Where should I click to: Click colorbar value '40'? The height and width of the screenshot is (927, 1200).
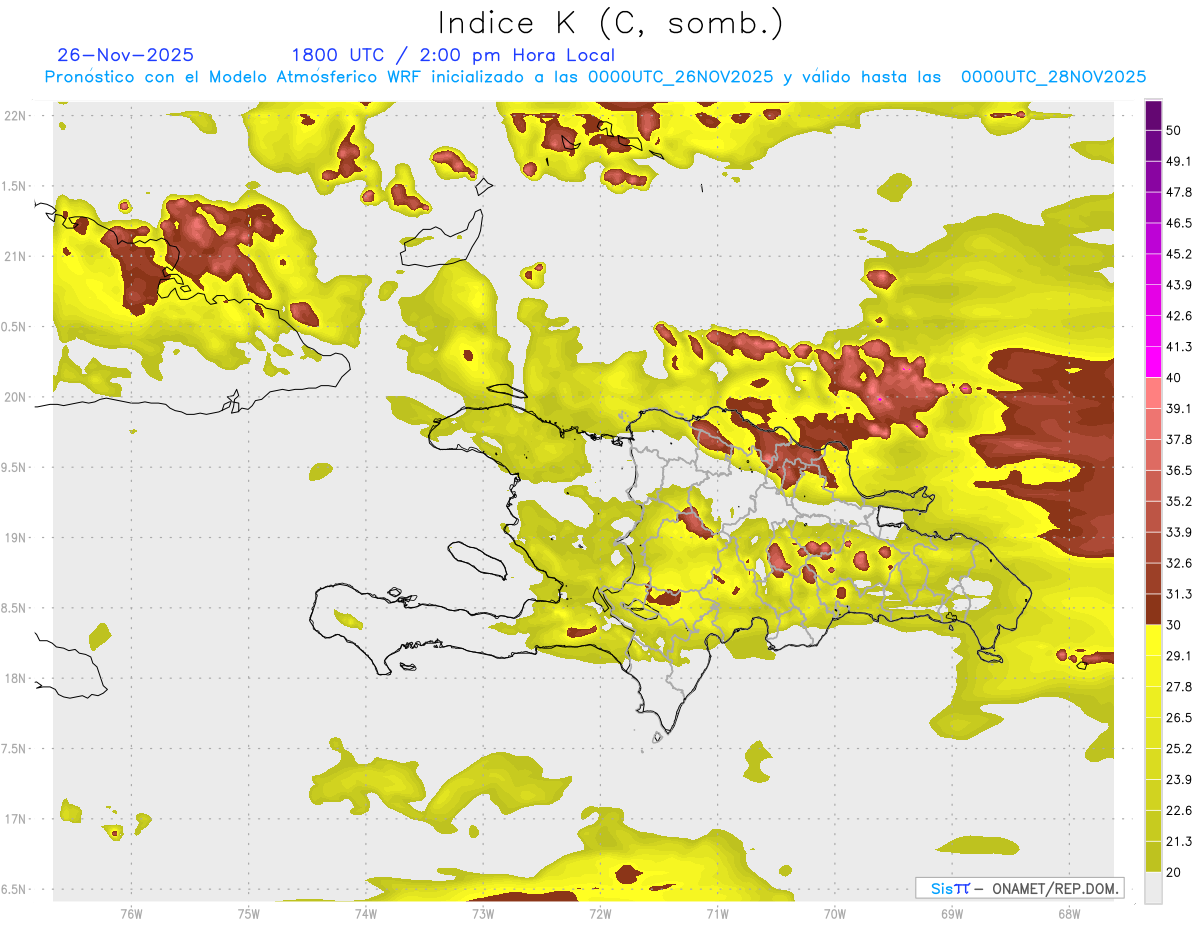1174,378
